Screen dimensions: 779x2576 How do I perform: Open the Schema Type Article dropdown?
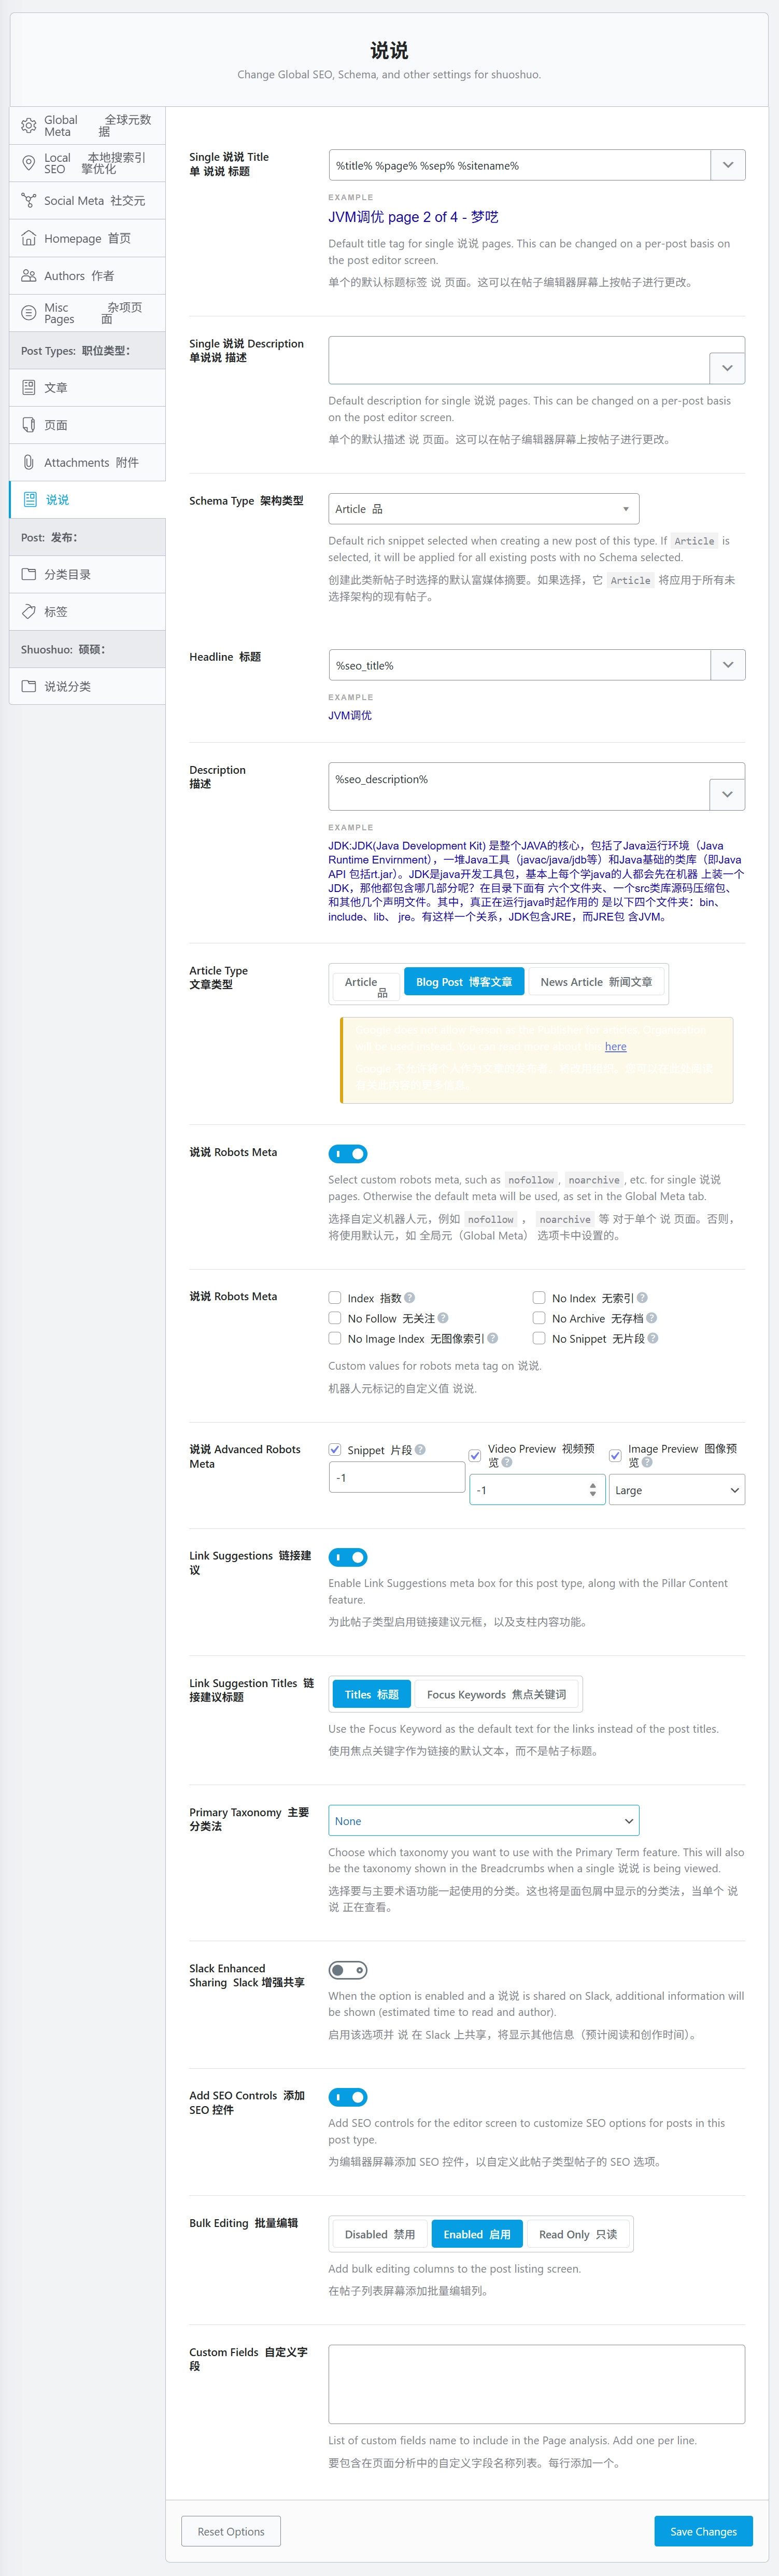coord(484,509)
